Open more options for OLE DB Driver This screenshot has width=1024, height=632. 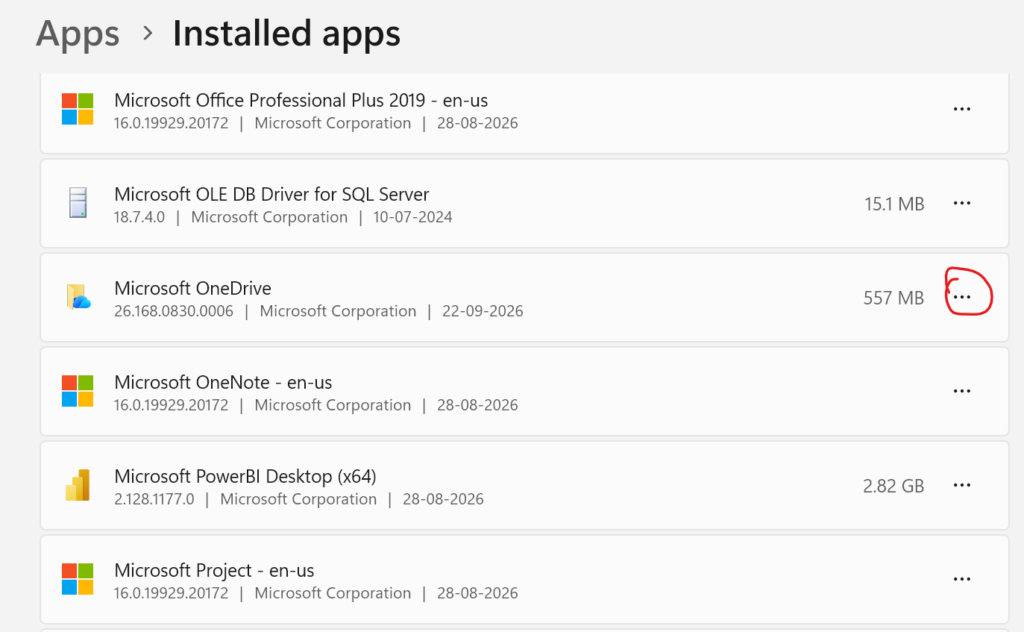pyautogui.click(x=961, y=203)
